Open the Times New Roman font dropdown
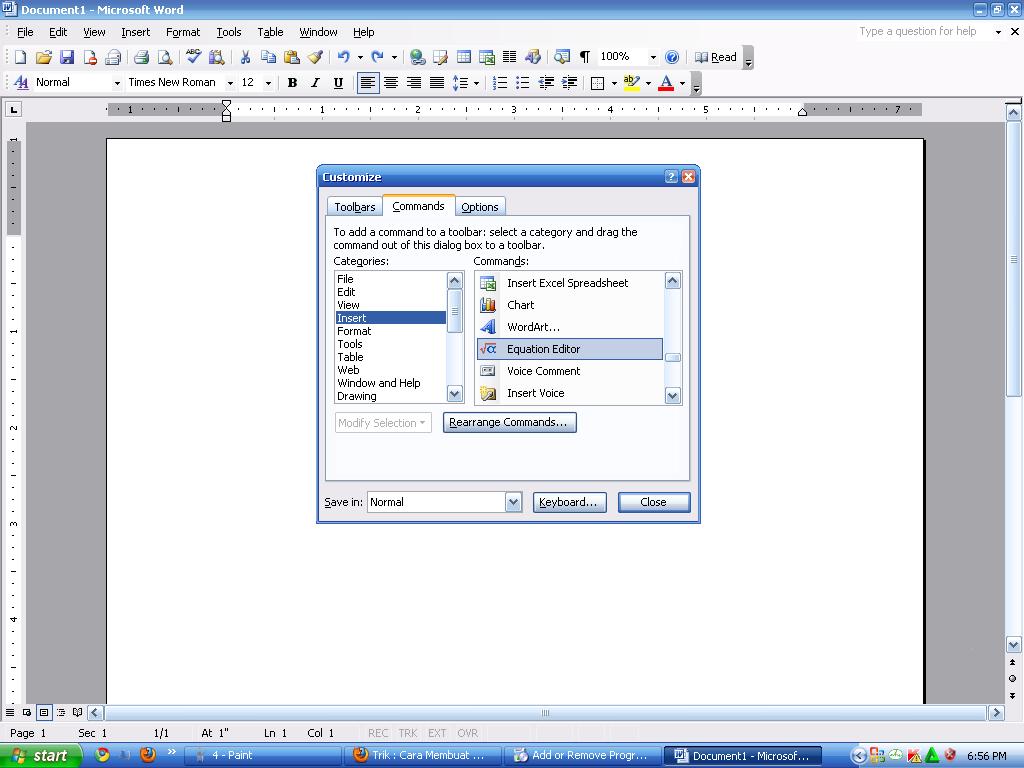Image resolution: width=1024 pixels, height=768 pixels. tap(230, 84)
